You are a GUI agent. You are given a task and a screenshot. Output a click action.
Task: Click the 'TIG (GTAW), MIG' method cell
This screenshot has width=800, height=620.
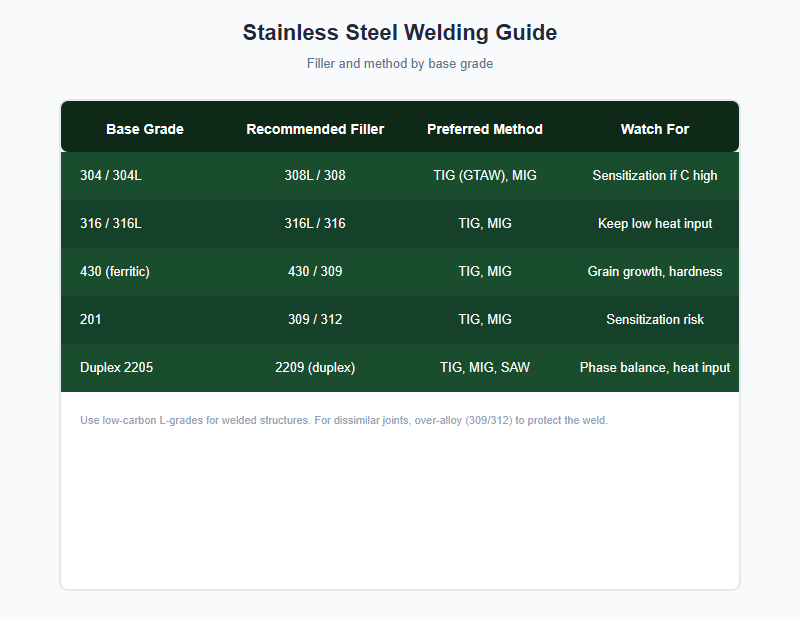pos(485,176)
